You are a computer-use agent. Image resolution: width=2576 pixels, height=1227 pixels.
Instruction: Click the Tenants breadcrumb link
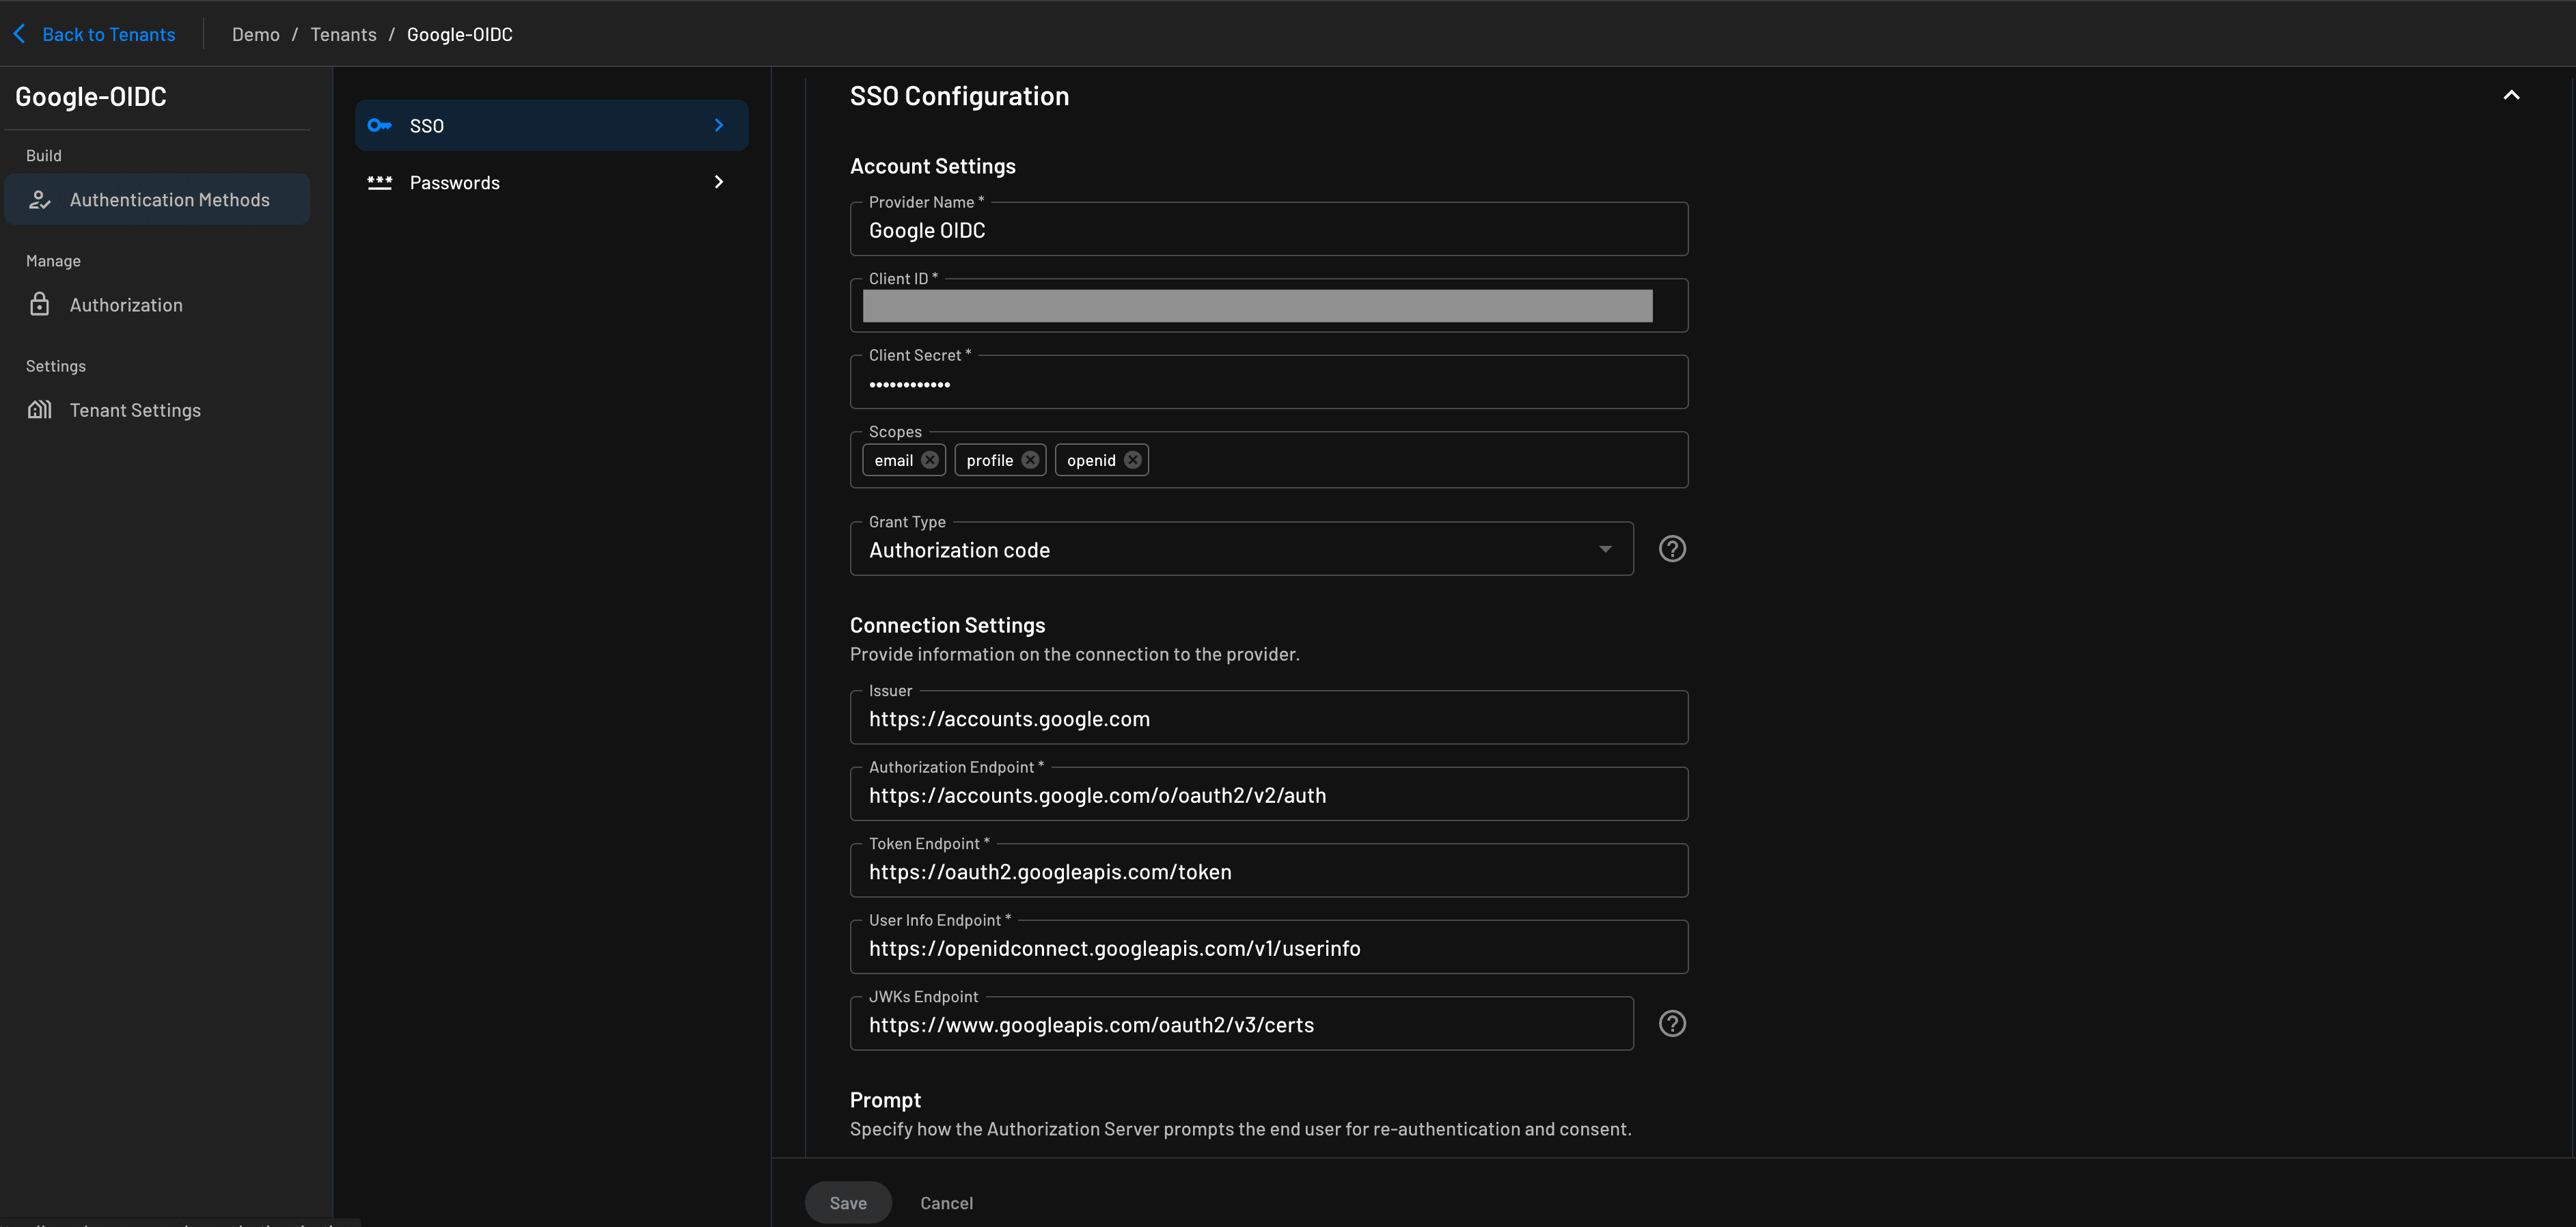click(x=343, y=35)
